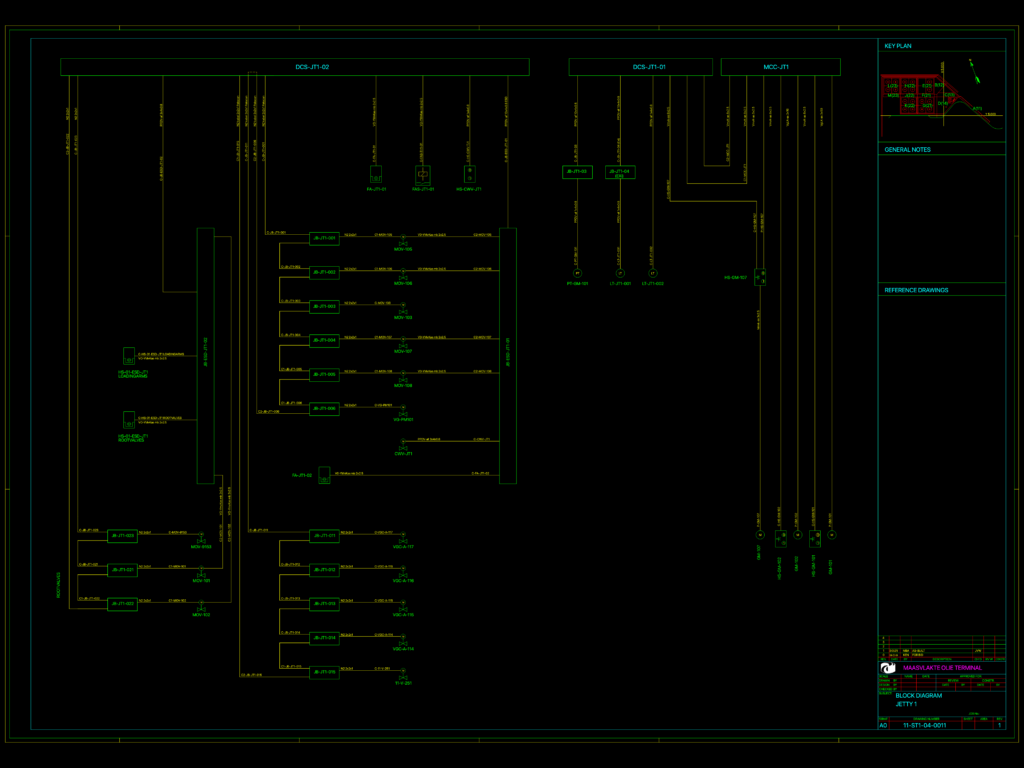
Task: Click the MOV-102 valve symbol
Action: pos(201,605)
